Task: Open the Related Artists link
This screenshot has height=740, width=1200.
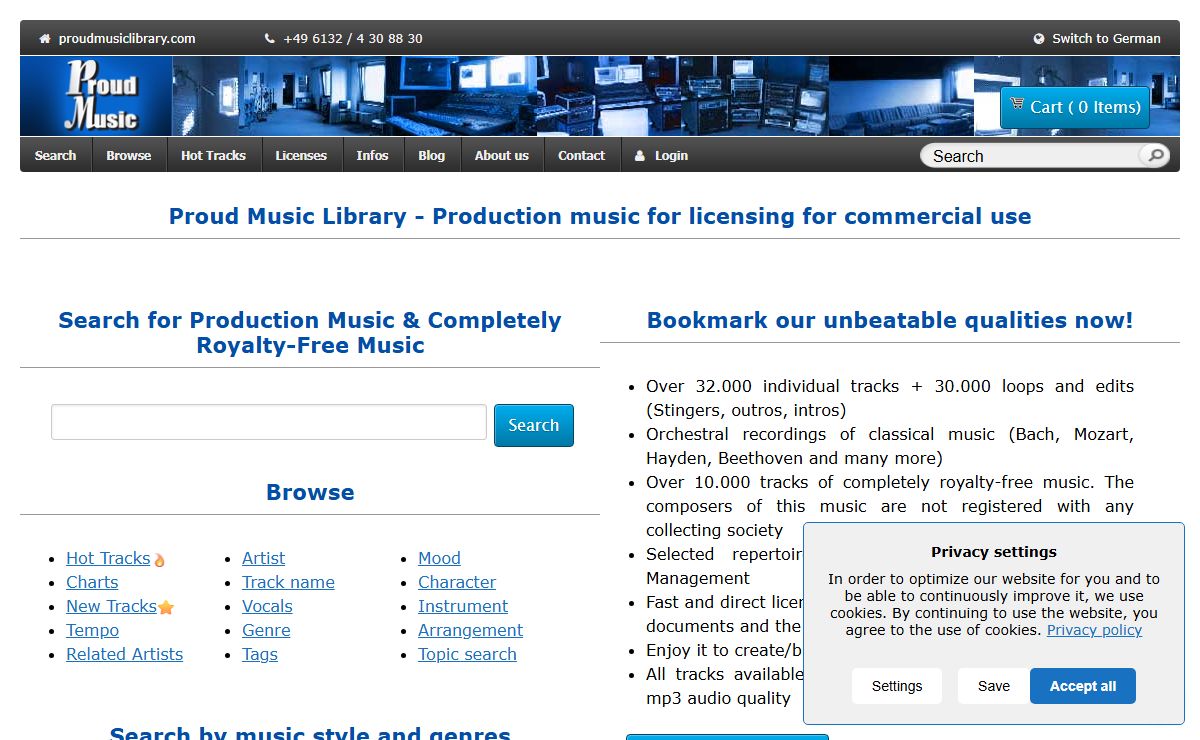Action: 124,654
